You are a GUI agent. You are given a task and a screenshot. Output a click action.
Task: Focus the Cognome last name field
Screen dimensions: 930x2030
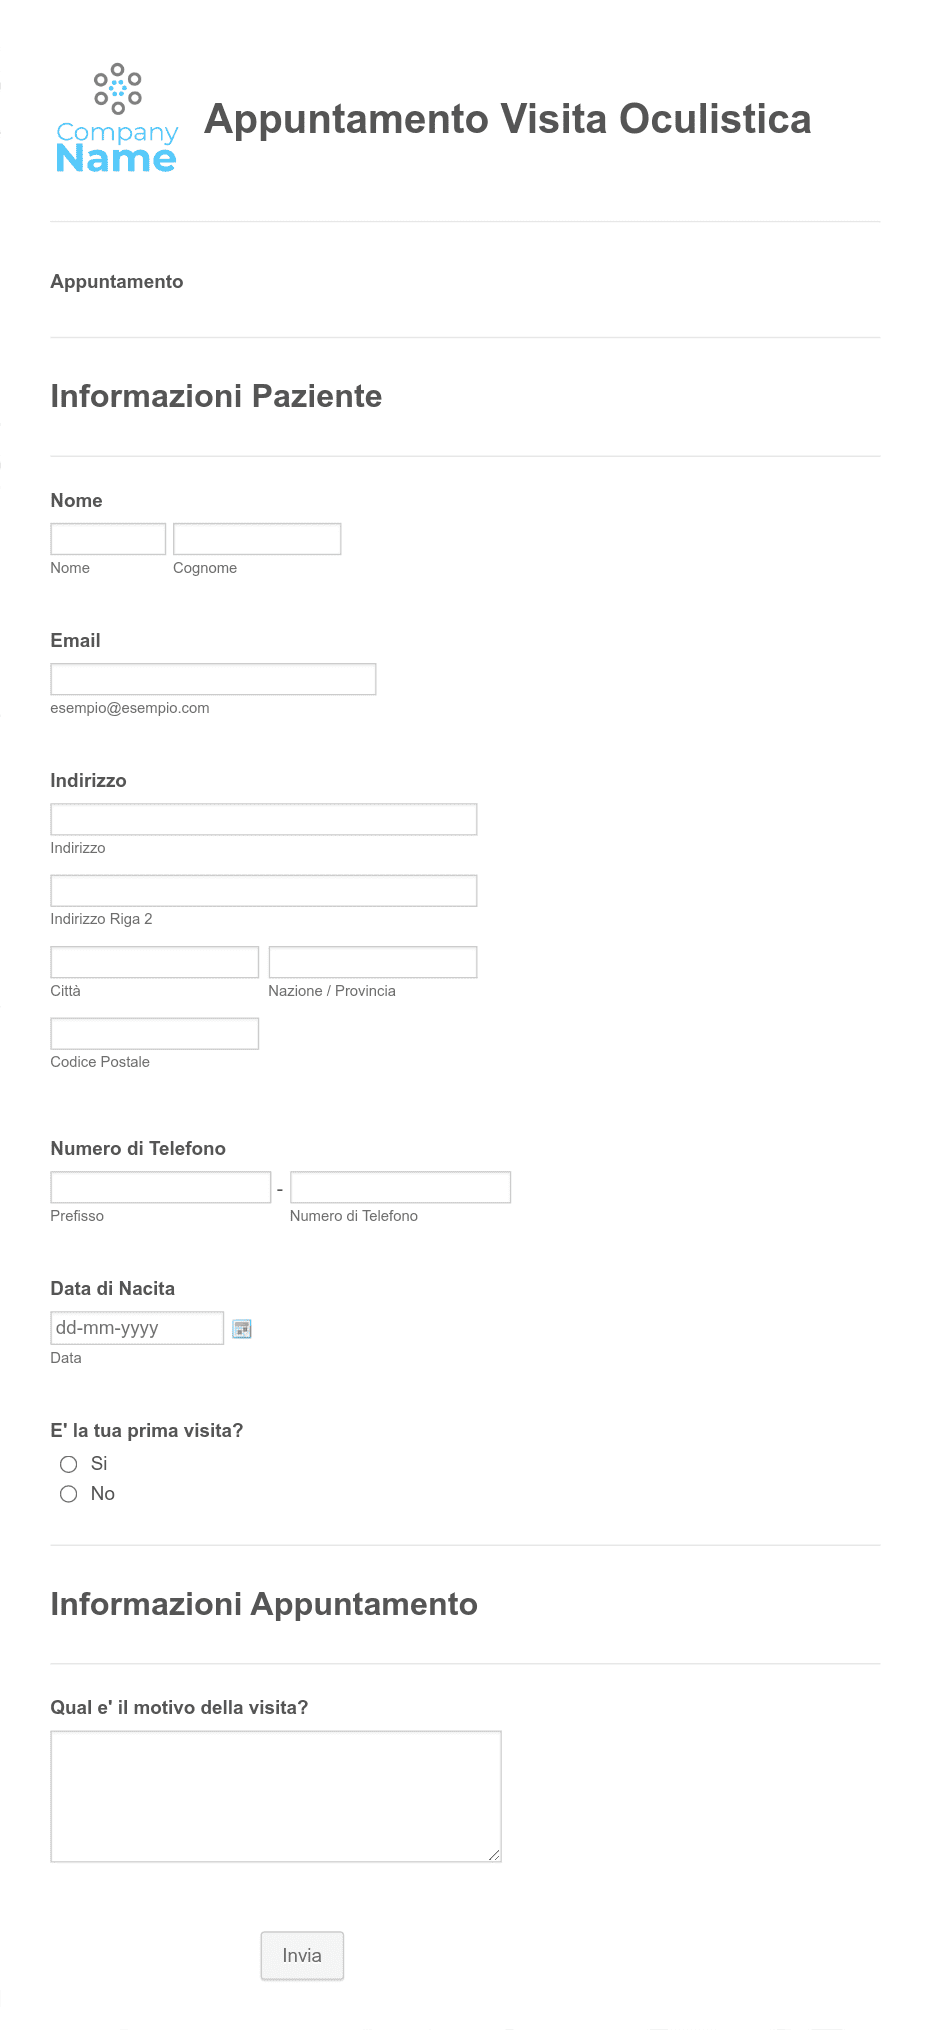coord(257,539)
